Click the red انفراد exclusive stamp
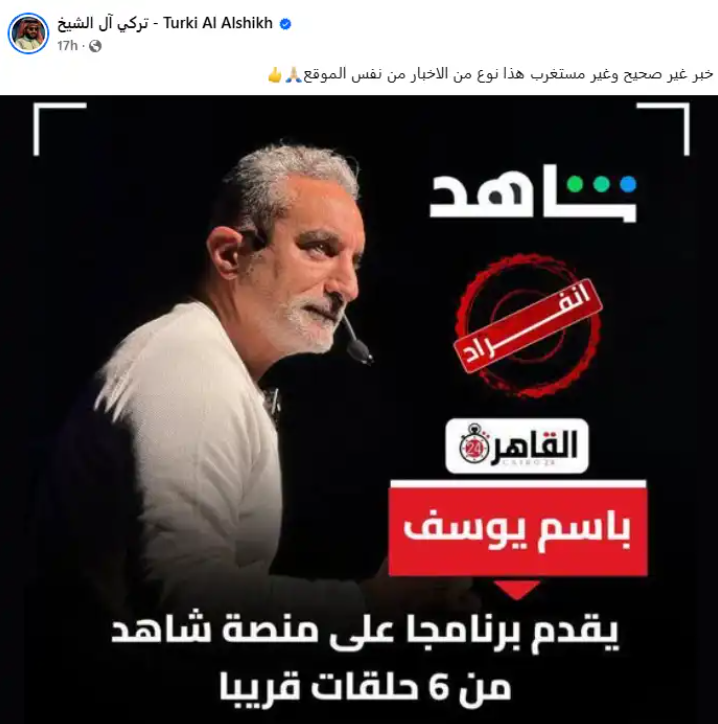Viewport: 718px width, 724px height. coord(528,325)
